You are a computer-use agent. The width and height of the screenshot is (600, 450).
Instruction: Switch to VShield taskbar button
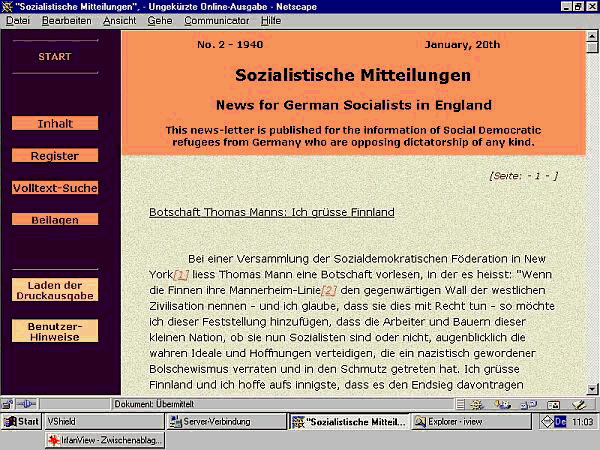(104, 422)
